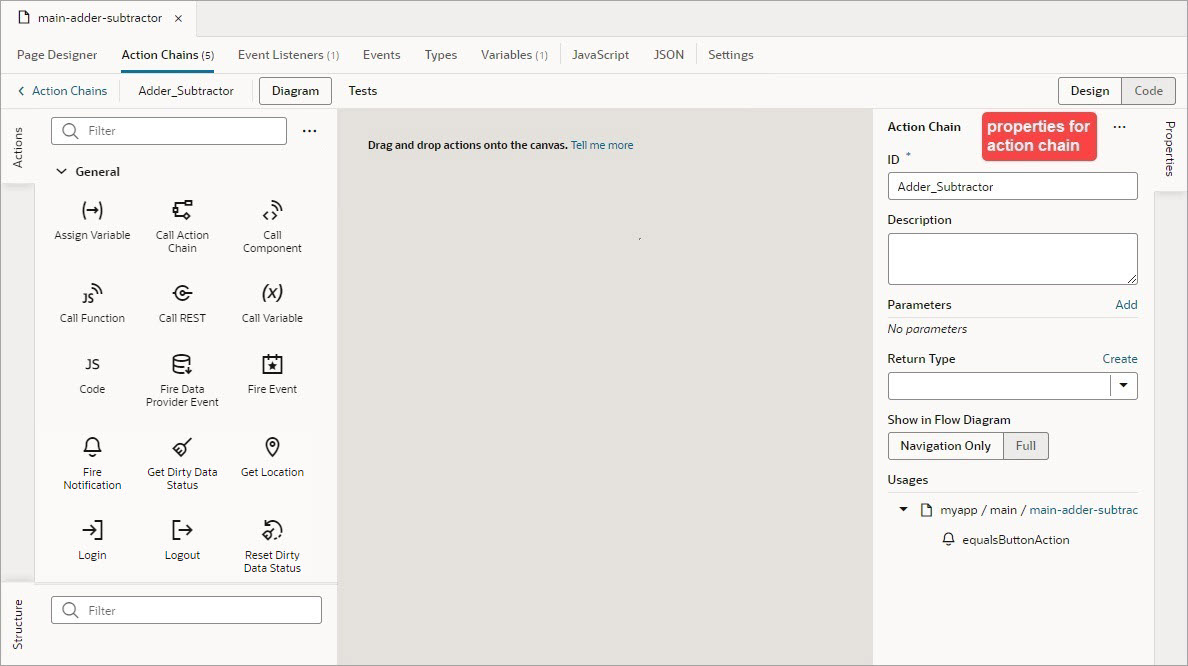Click the ID field containing Adder_Subtractor
This screenshot has height=666, width=1188.
[1012, 186]
